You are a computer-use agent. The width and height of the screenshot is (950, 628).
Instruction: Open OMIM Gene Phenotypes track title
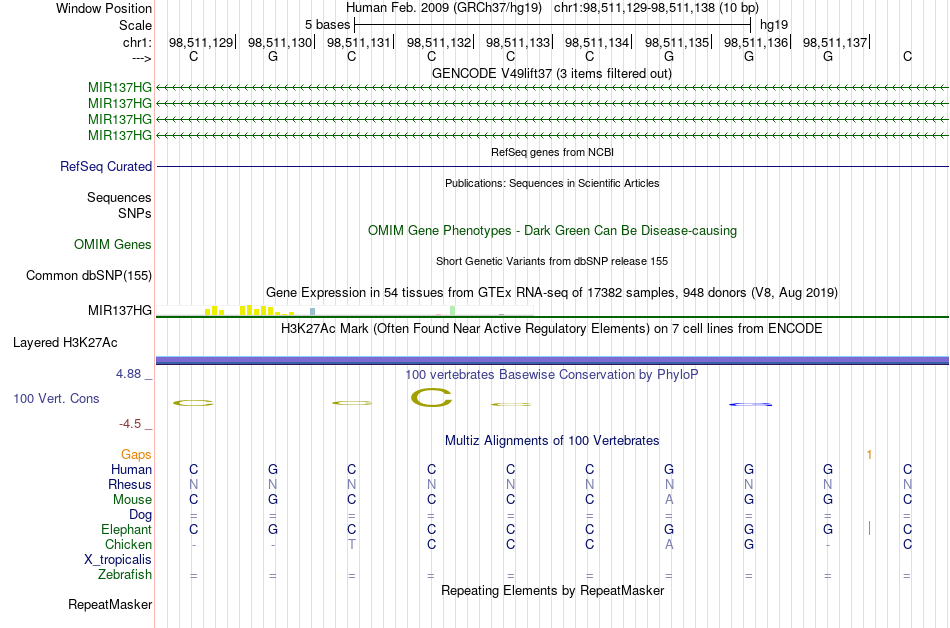552,231
